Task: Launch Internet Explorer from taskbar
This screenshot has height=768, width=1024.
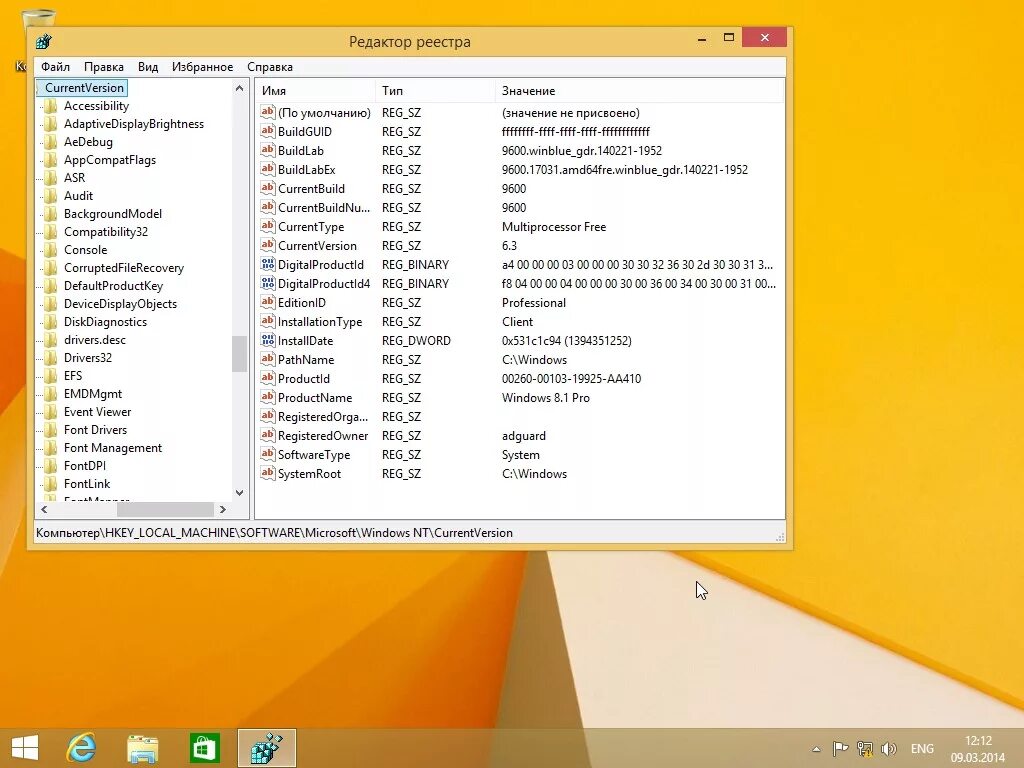Action: [82, 748]
